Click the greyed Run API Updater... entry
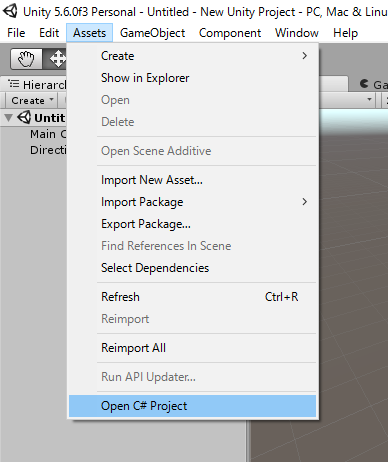388x462 pixels. (x=192, y=377)
